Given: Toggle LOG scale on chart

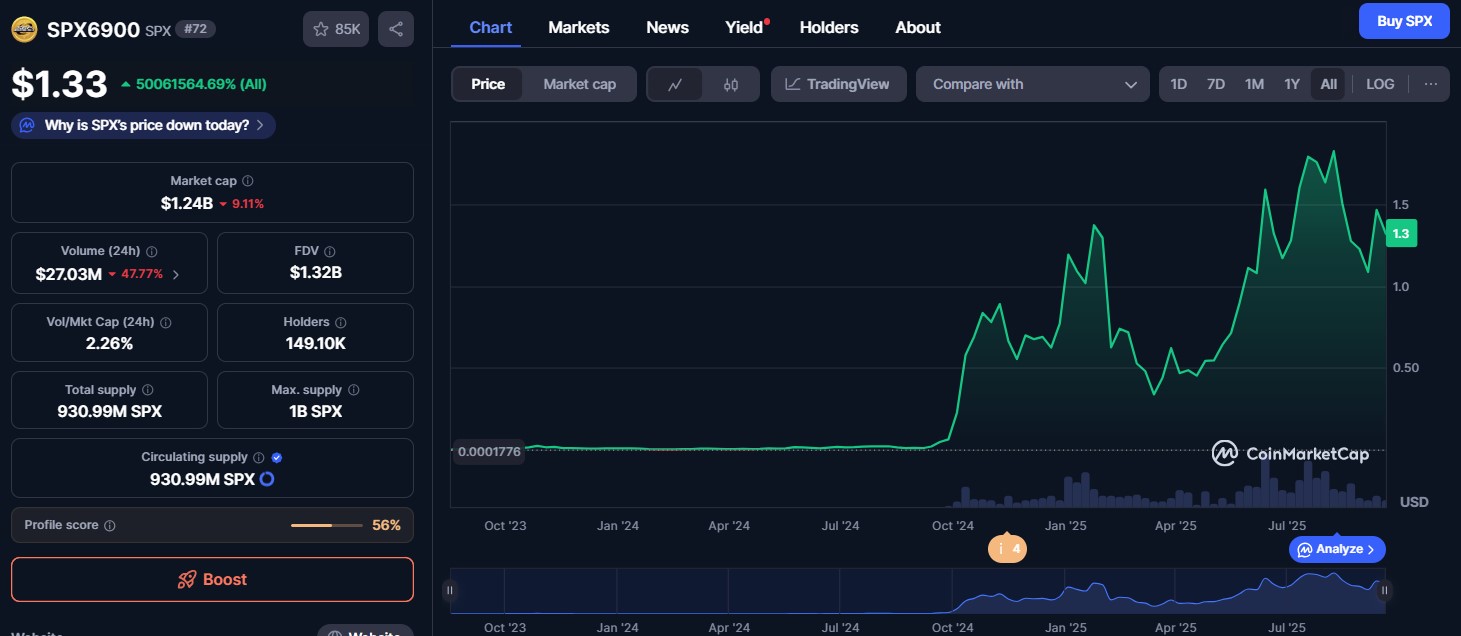Looking at the screenshot, I should coord(1380,84).
